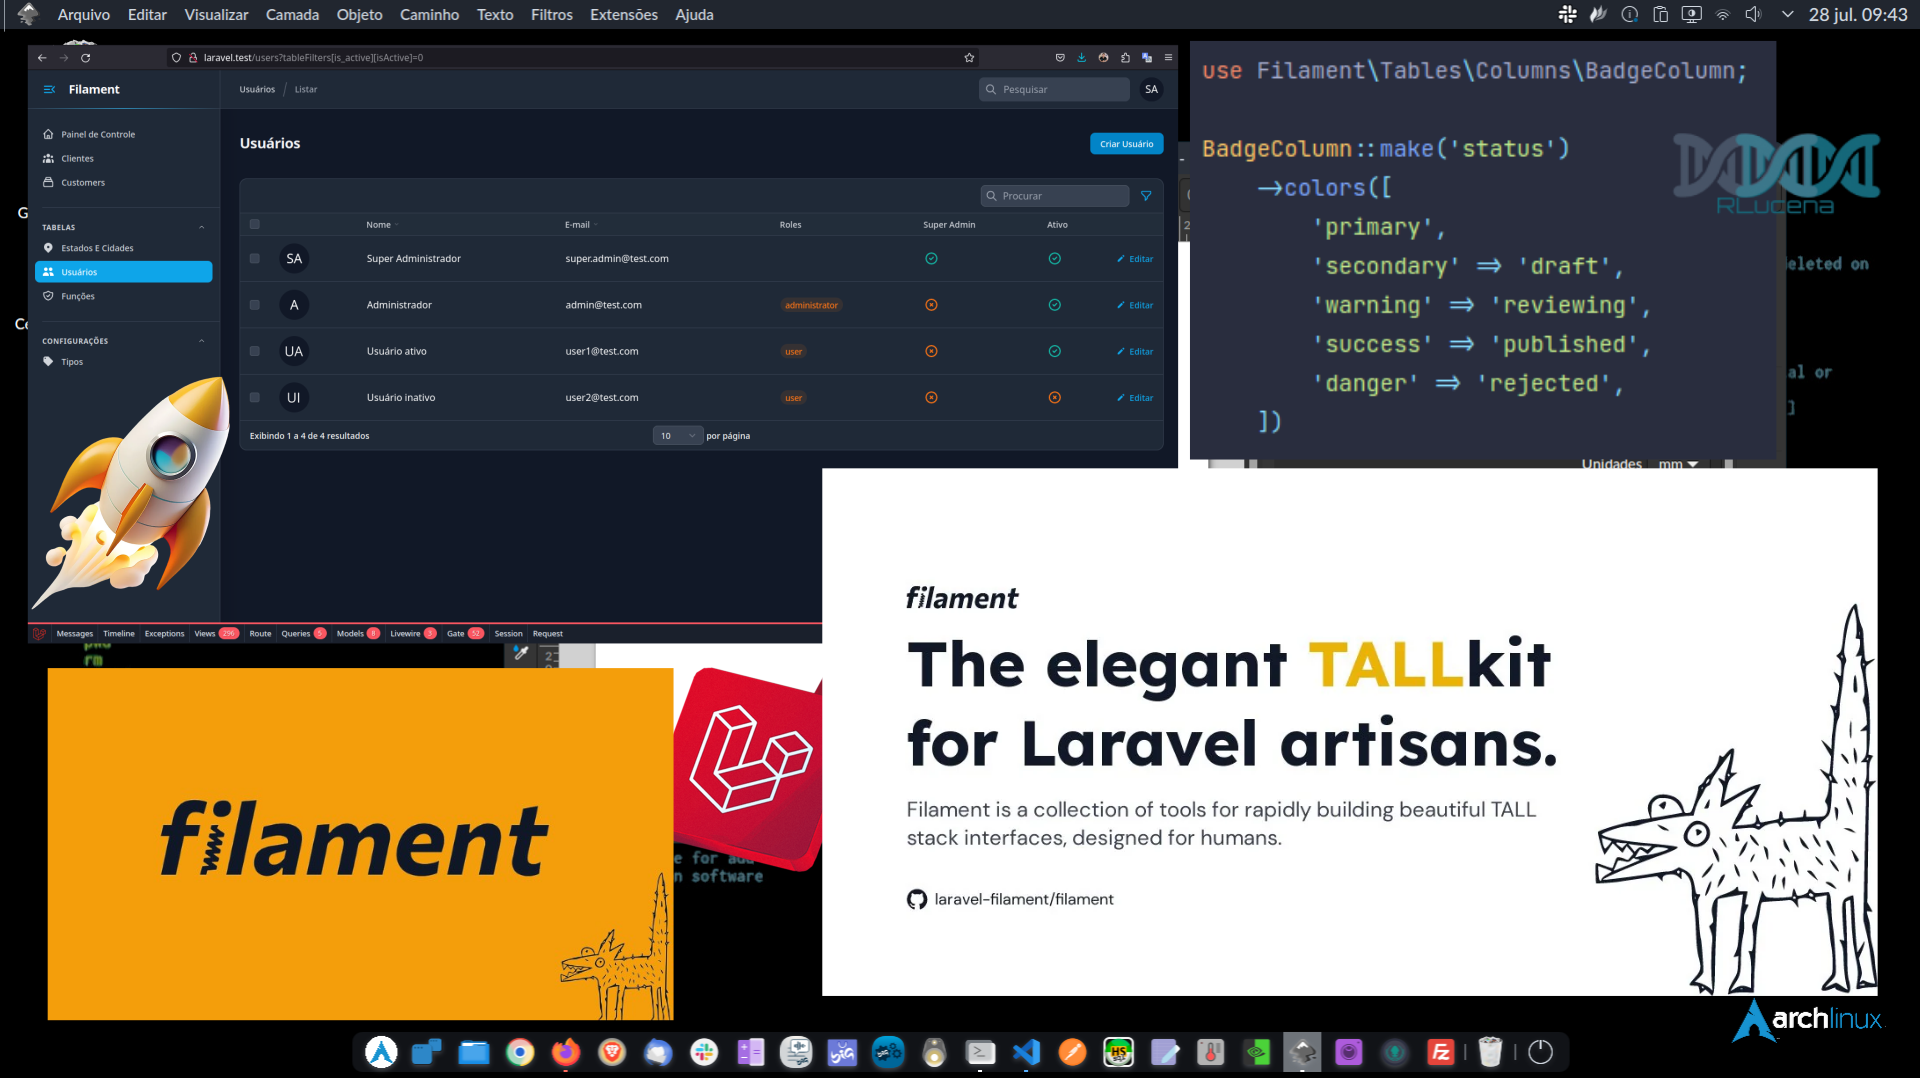Click the Super Admin cross icon for Administrador
The width and height of the screenshot is (1920, 1078).
[931, 305]
